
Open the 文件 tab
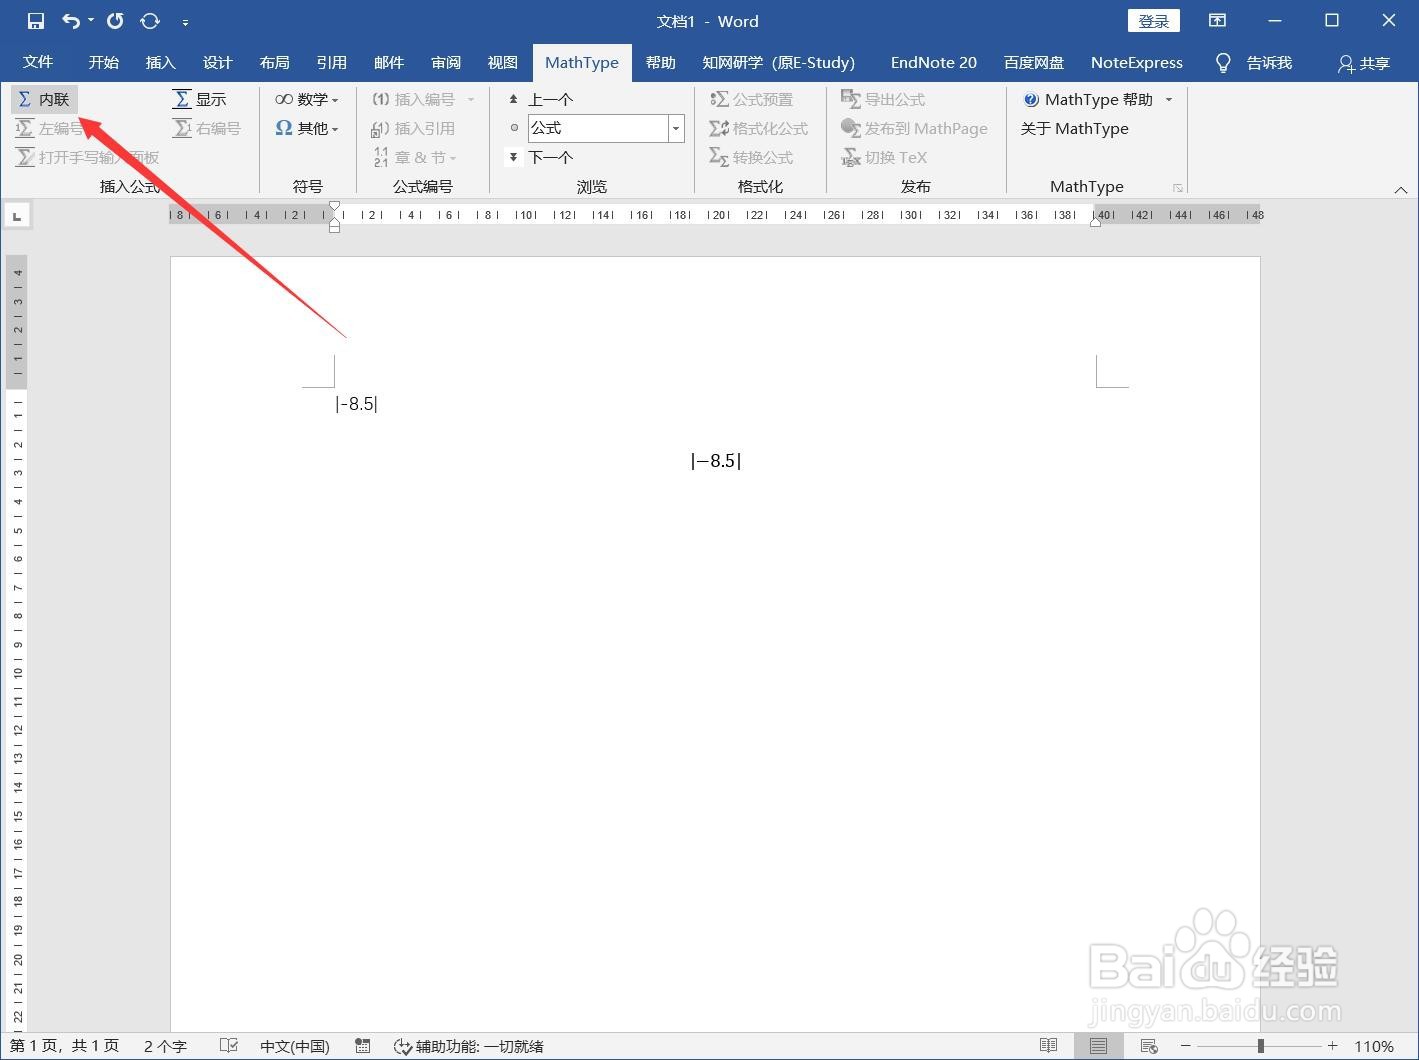38,62
